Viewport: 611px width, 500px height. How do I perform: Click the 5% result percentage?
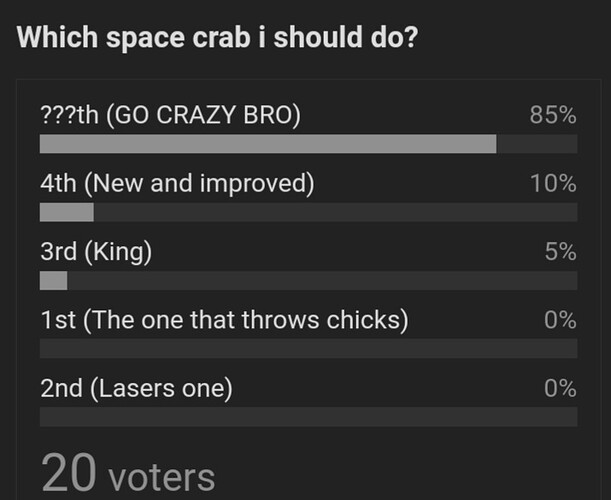(560, 252)
